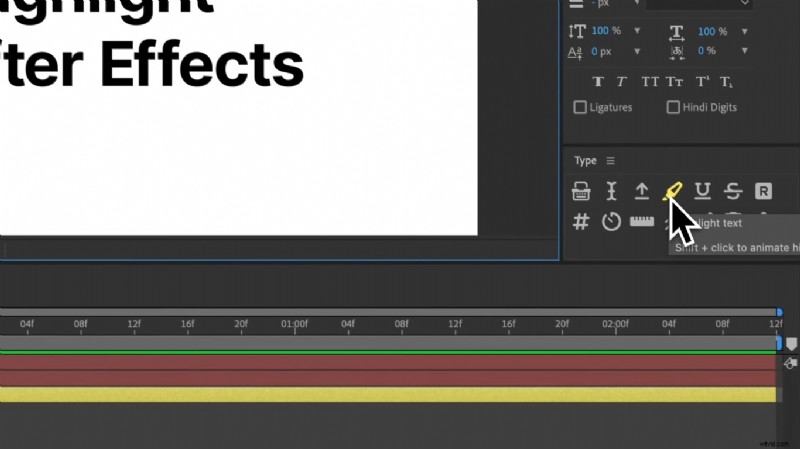Enable the Ligatures checkbox
Viewport: 800px width, 449px height.
tap(580, 107)
